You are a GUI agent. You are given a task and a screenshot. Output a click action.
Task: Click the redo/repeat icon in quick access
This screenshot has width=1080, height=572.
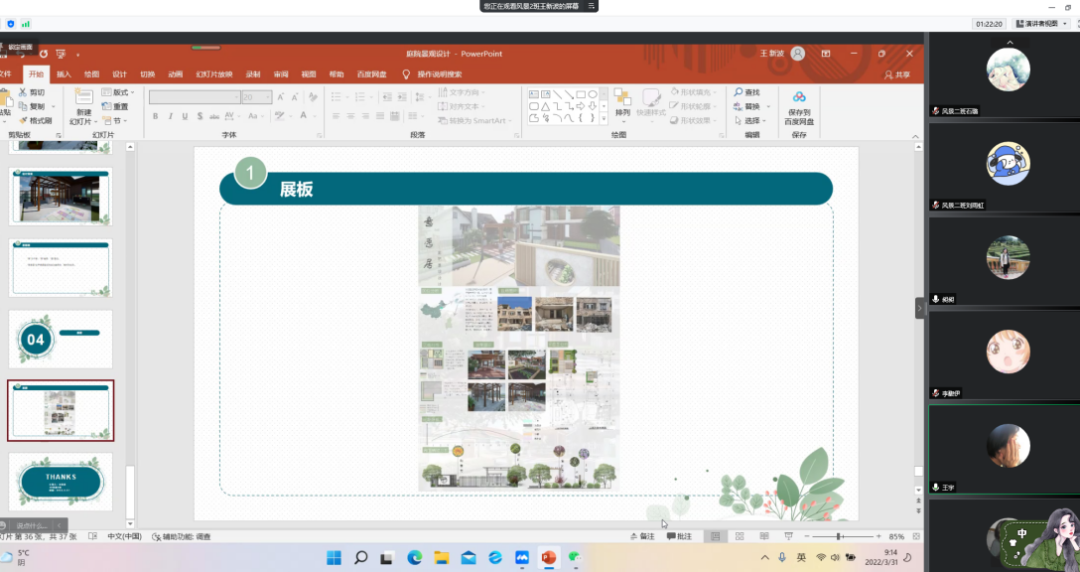(43, 54)
